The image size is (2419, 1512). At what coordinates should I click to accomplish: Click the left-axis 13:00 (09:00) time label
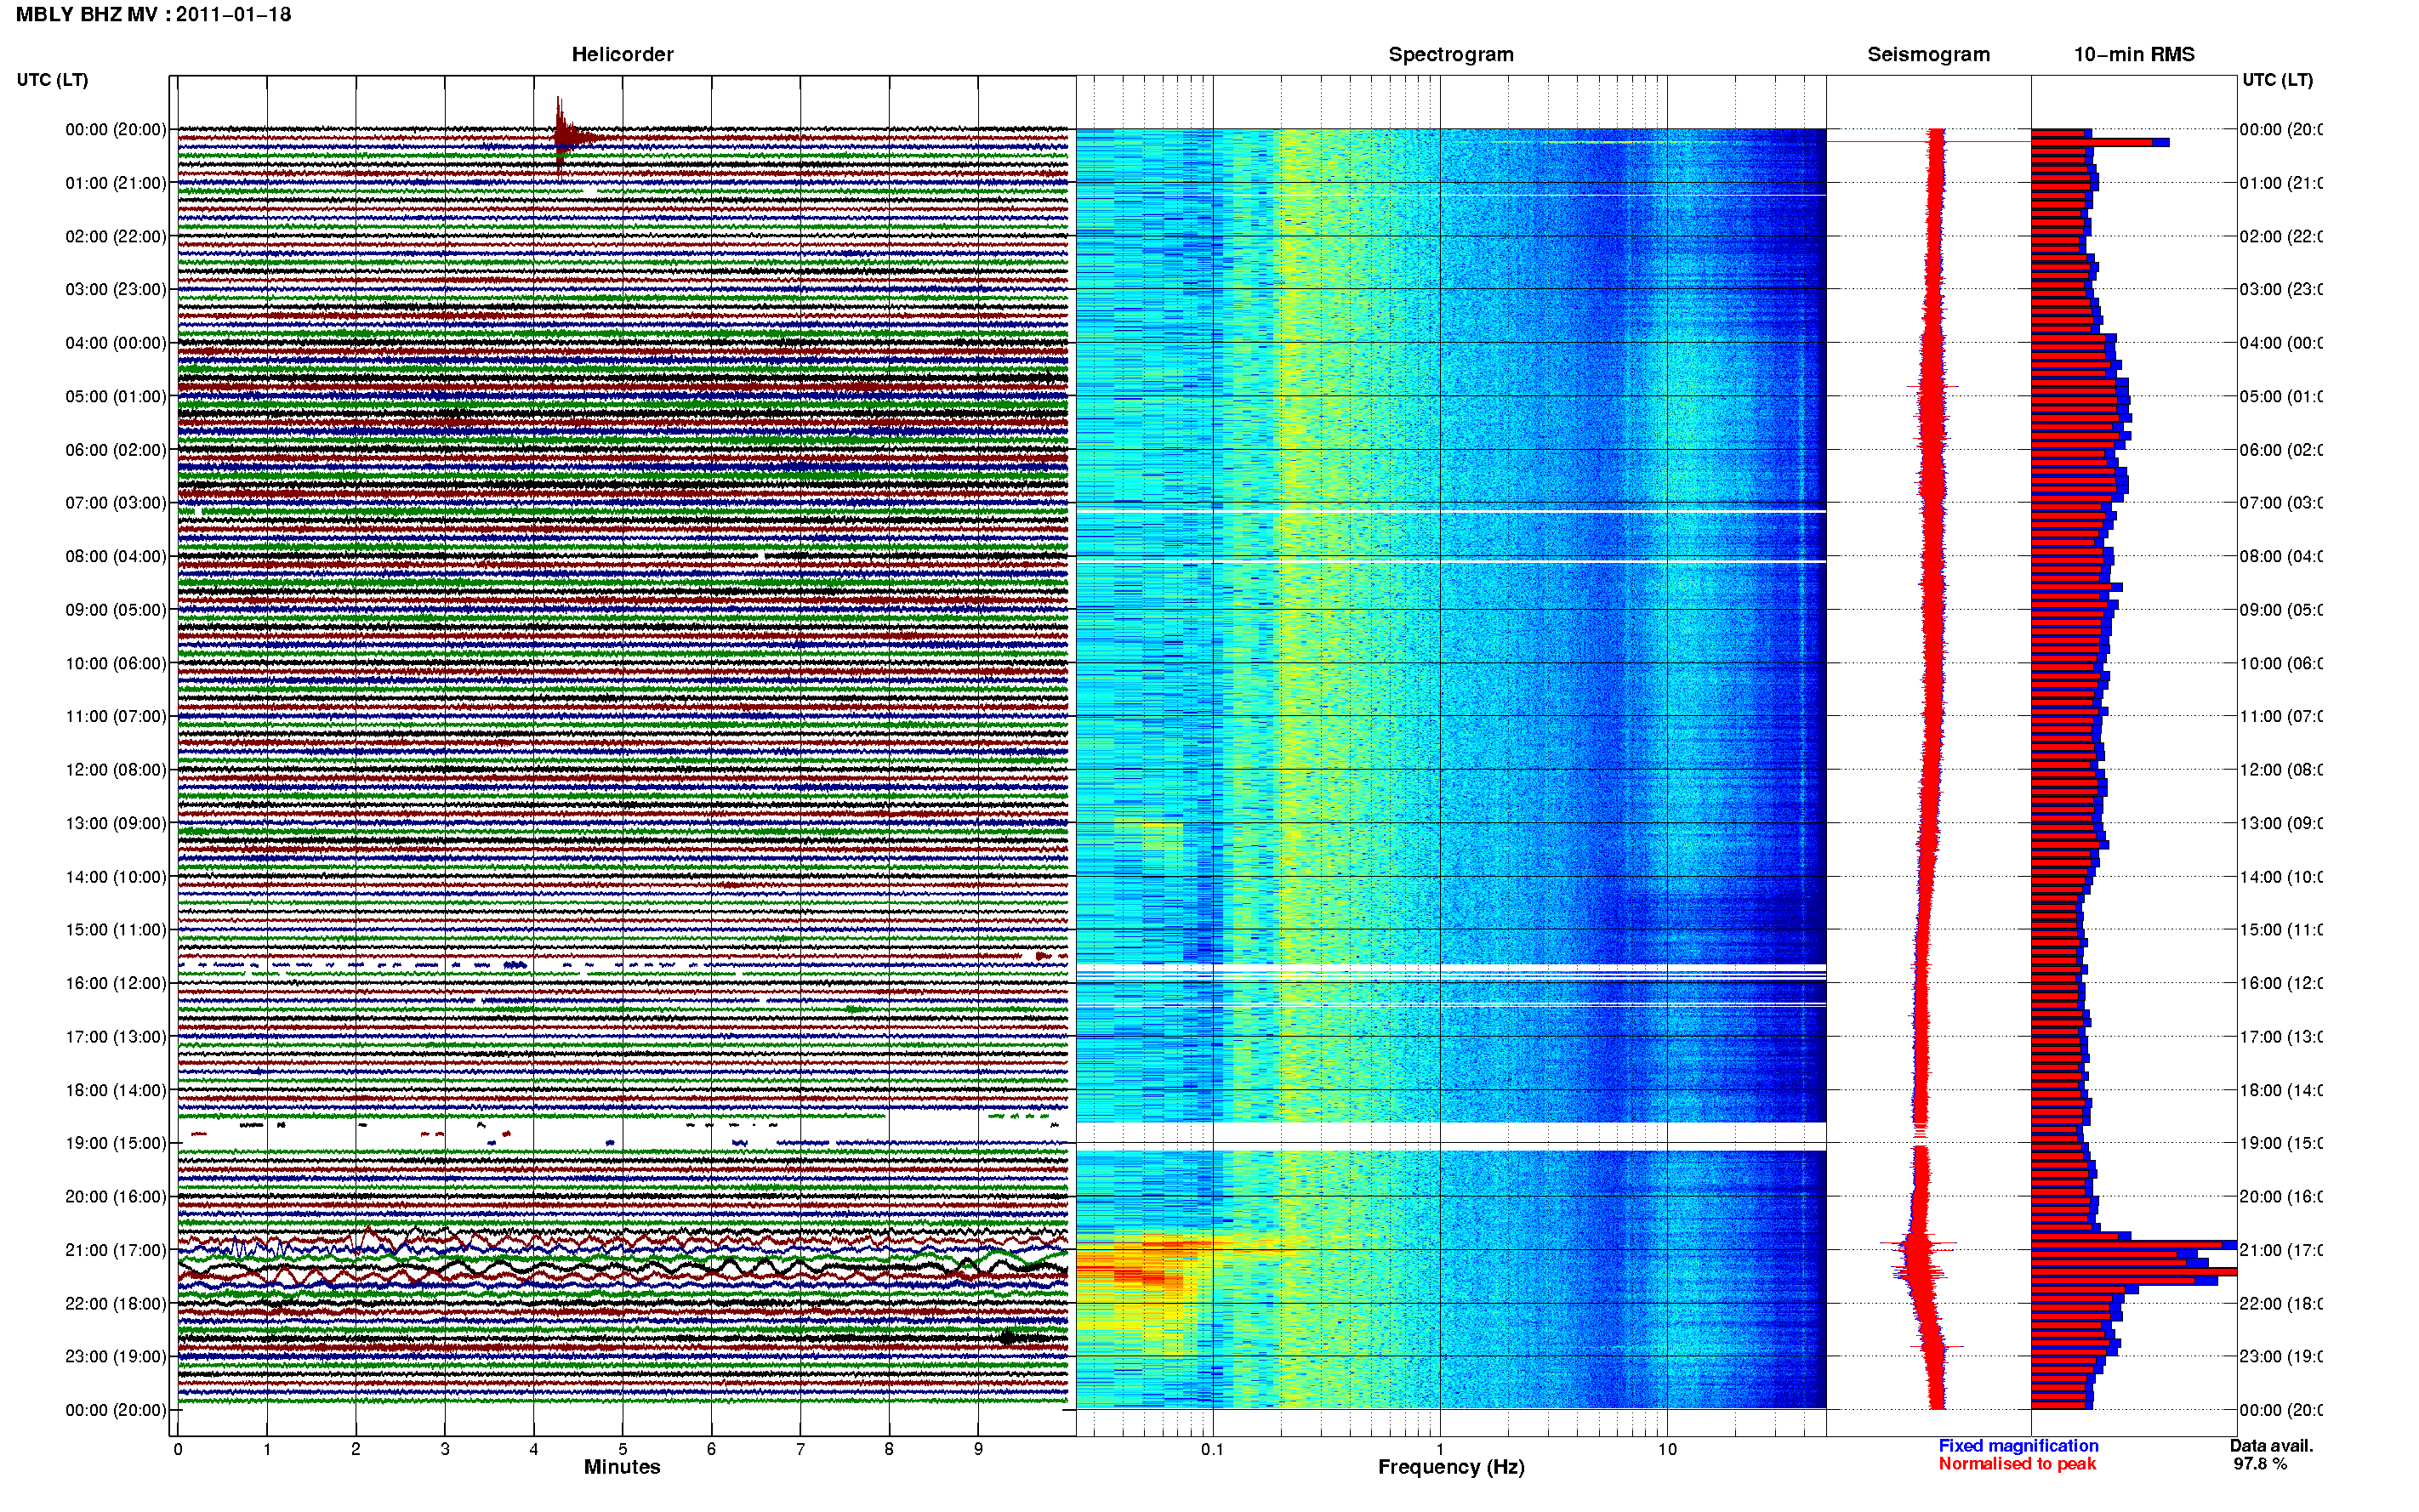116,823
